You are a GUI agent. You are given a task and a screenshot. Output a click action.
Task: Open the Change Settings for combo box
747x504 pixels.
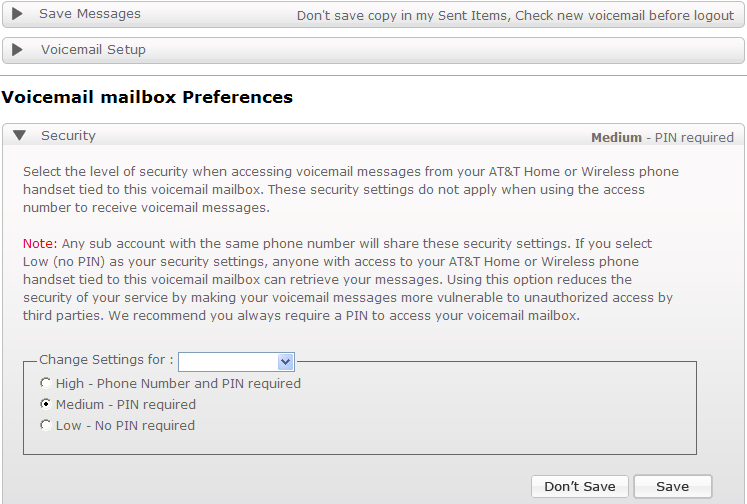[235, 361]
